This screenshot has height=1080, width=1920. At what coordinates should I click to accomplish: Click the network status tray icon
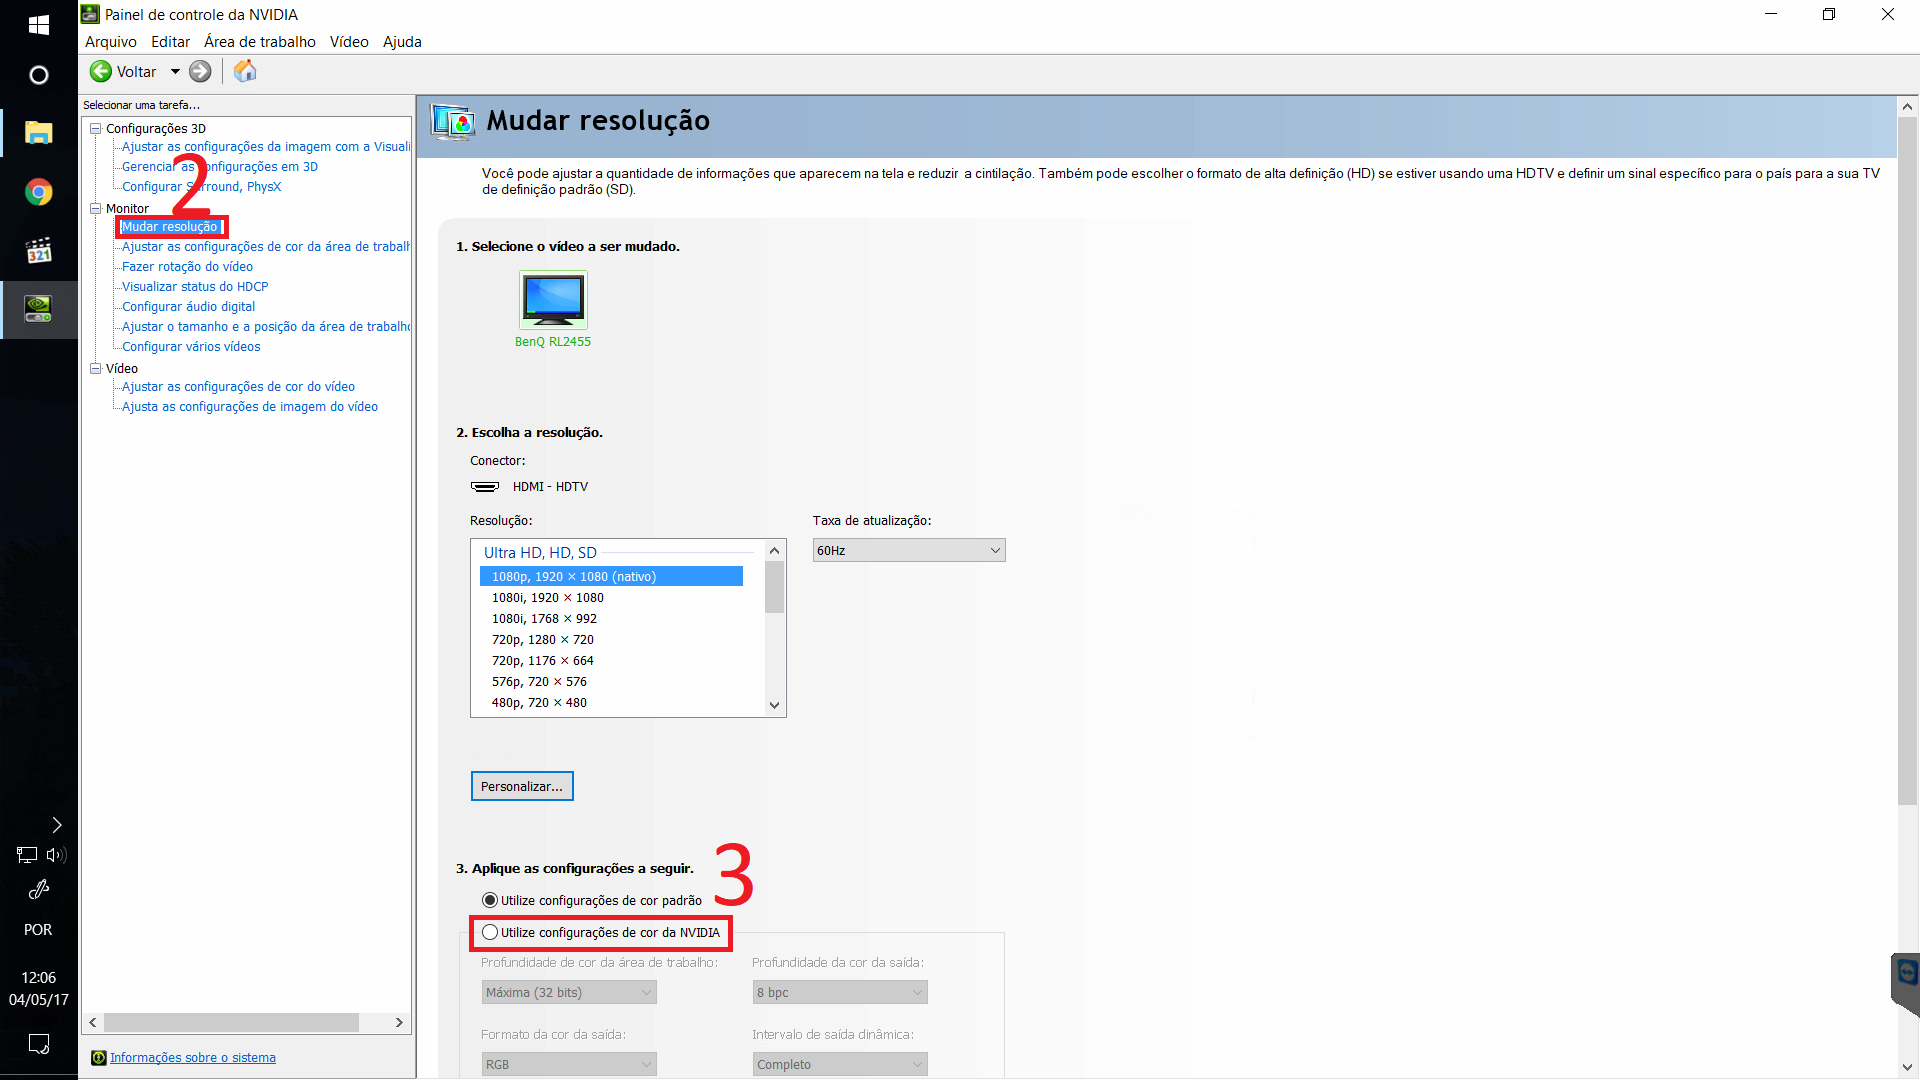(27, 855)
